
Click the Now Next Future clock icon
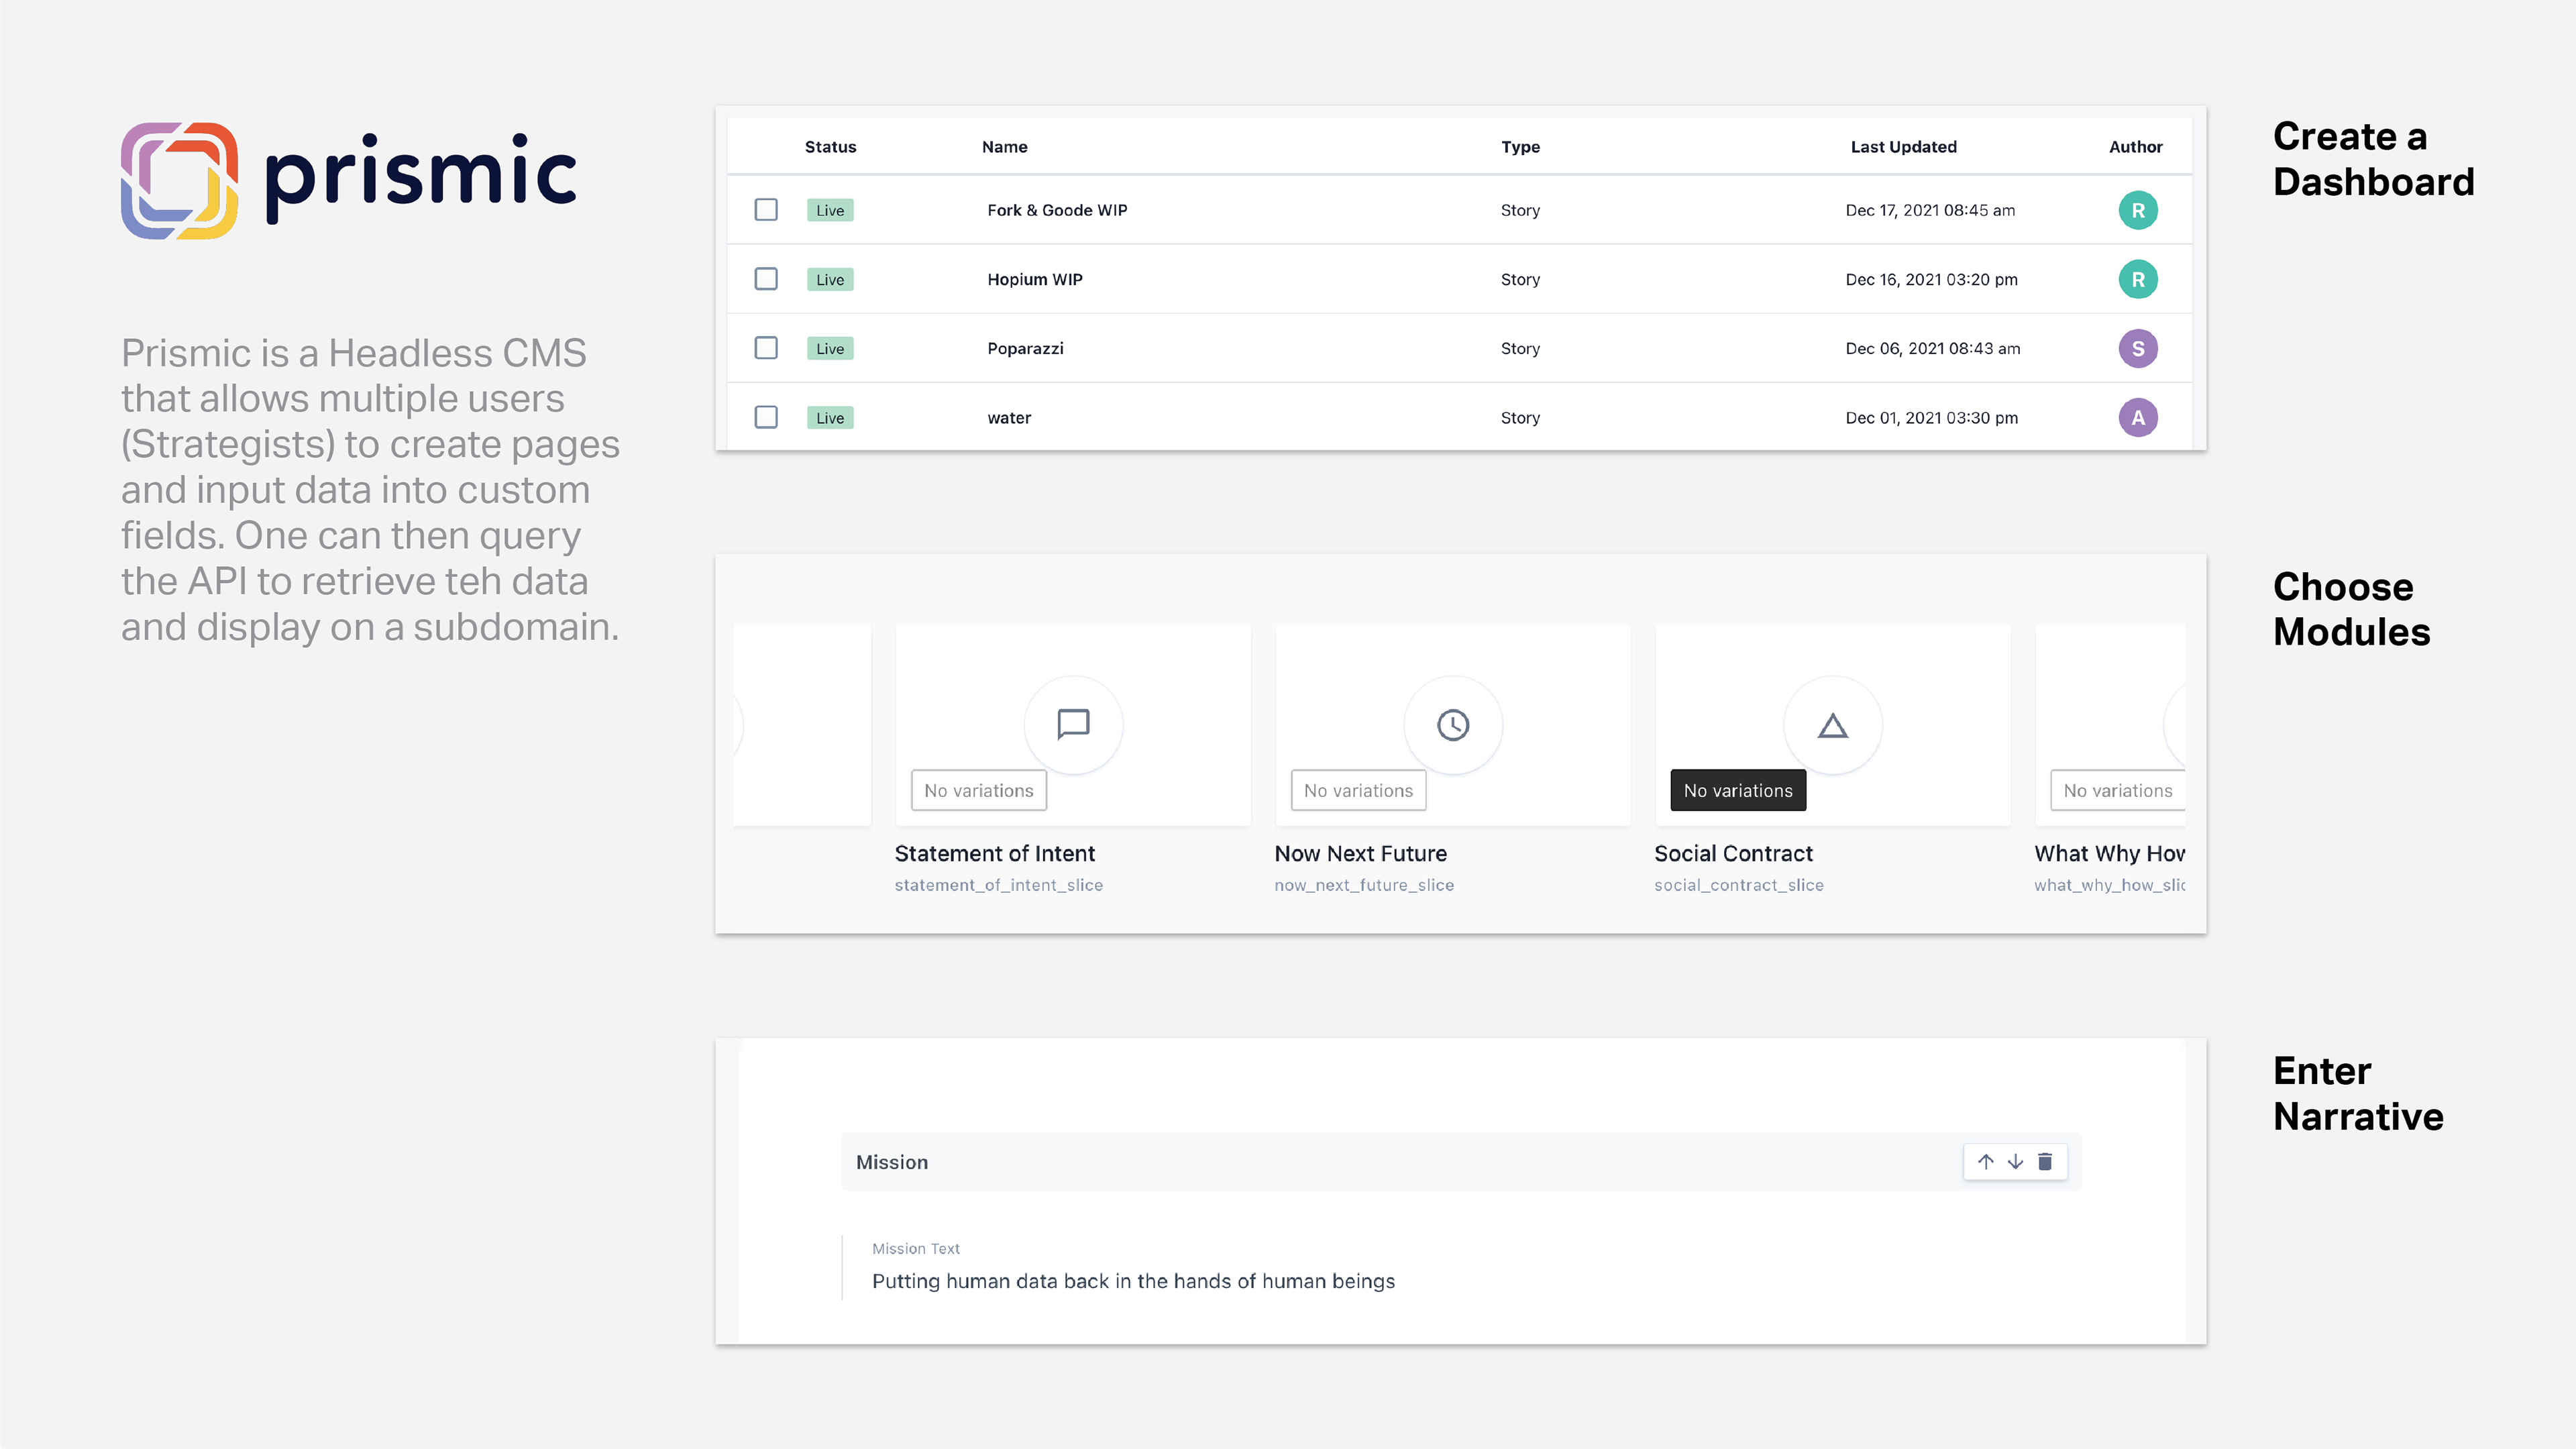pos(1453,724)
